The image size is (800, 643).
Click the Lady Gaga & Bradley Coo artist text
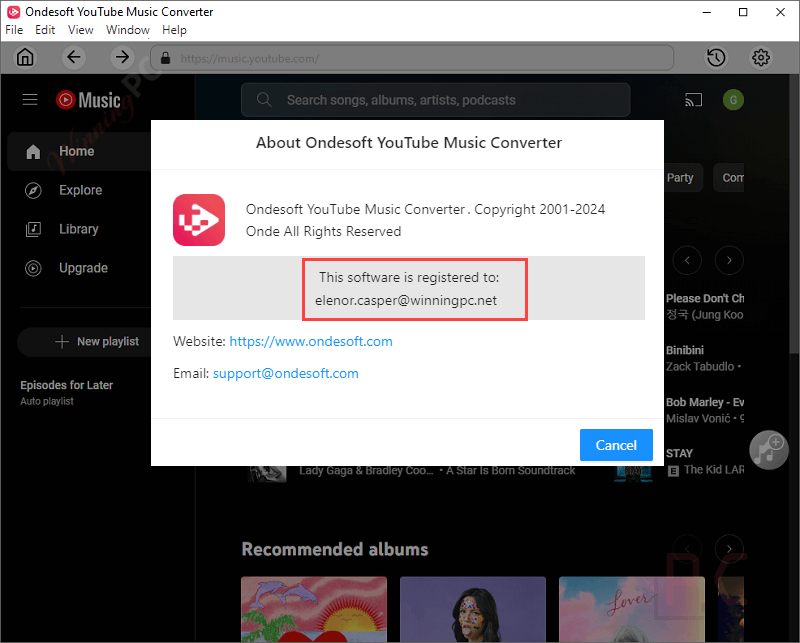point(366,471)
